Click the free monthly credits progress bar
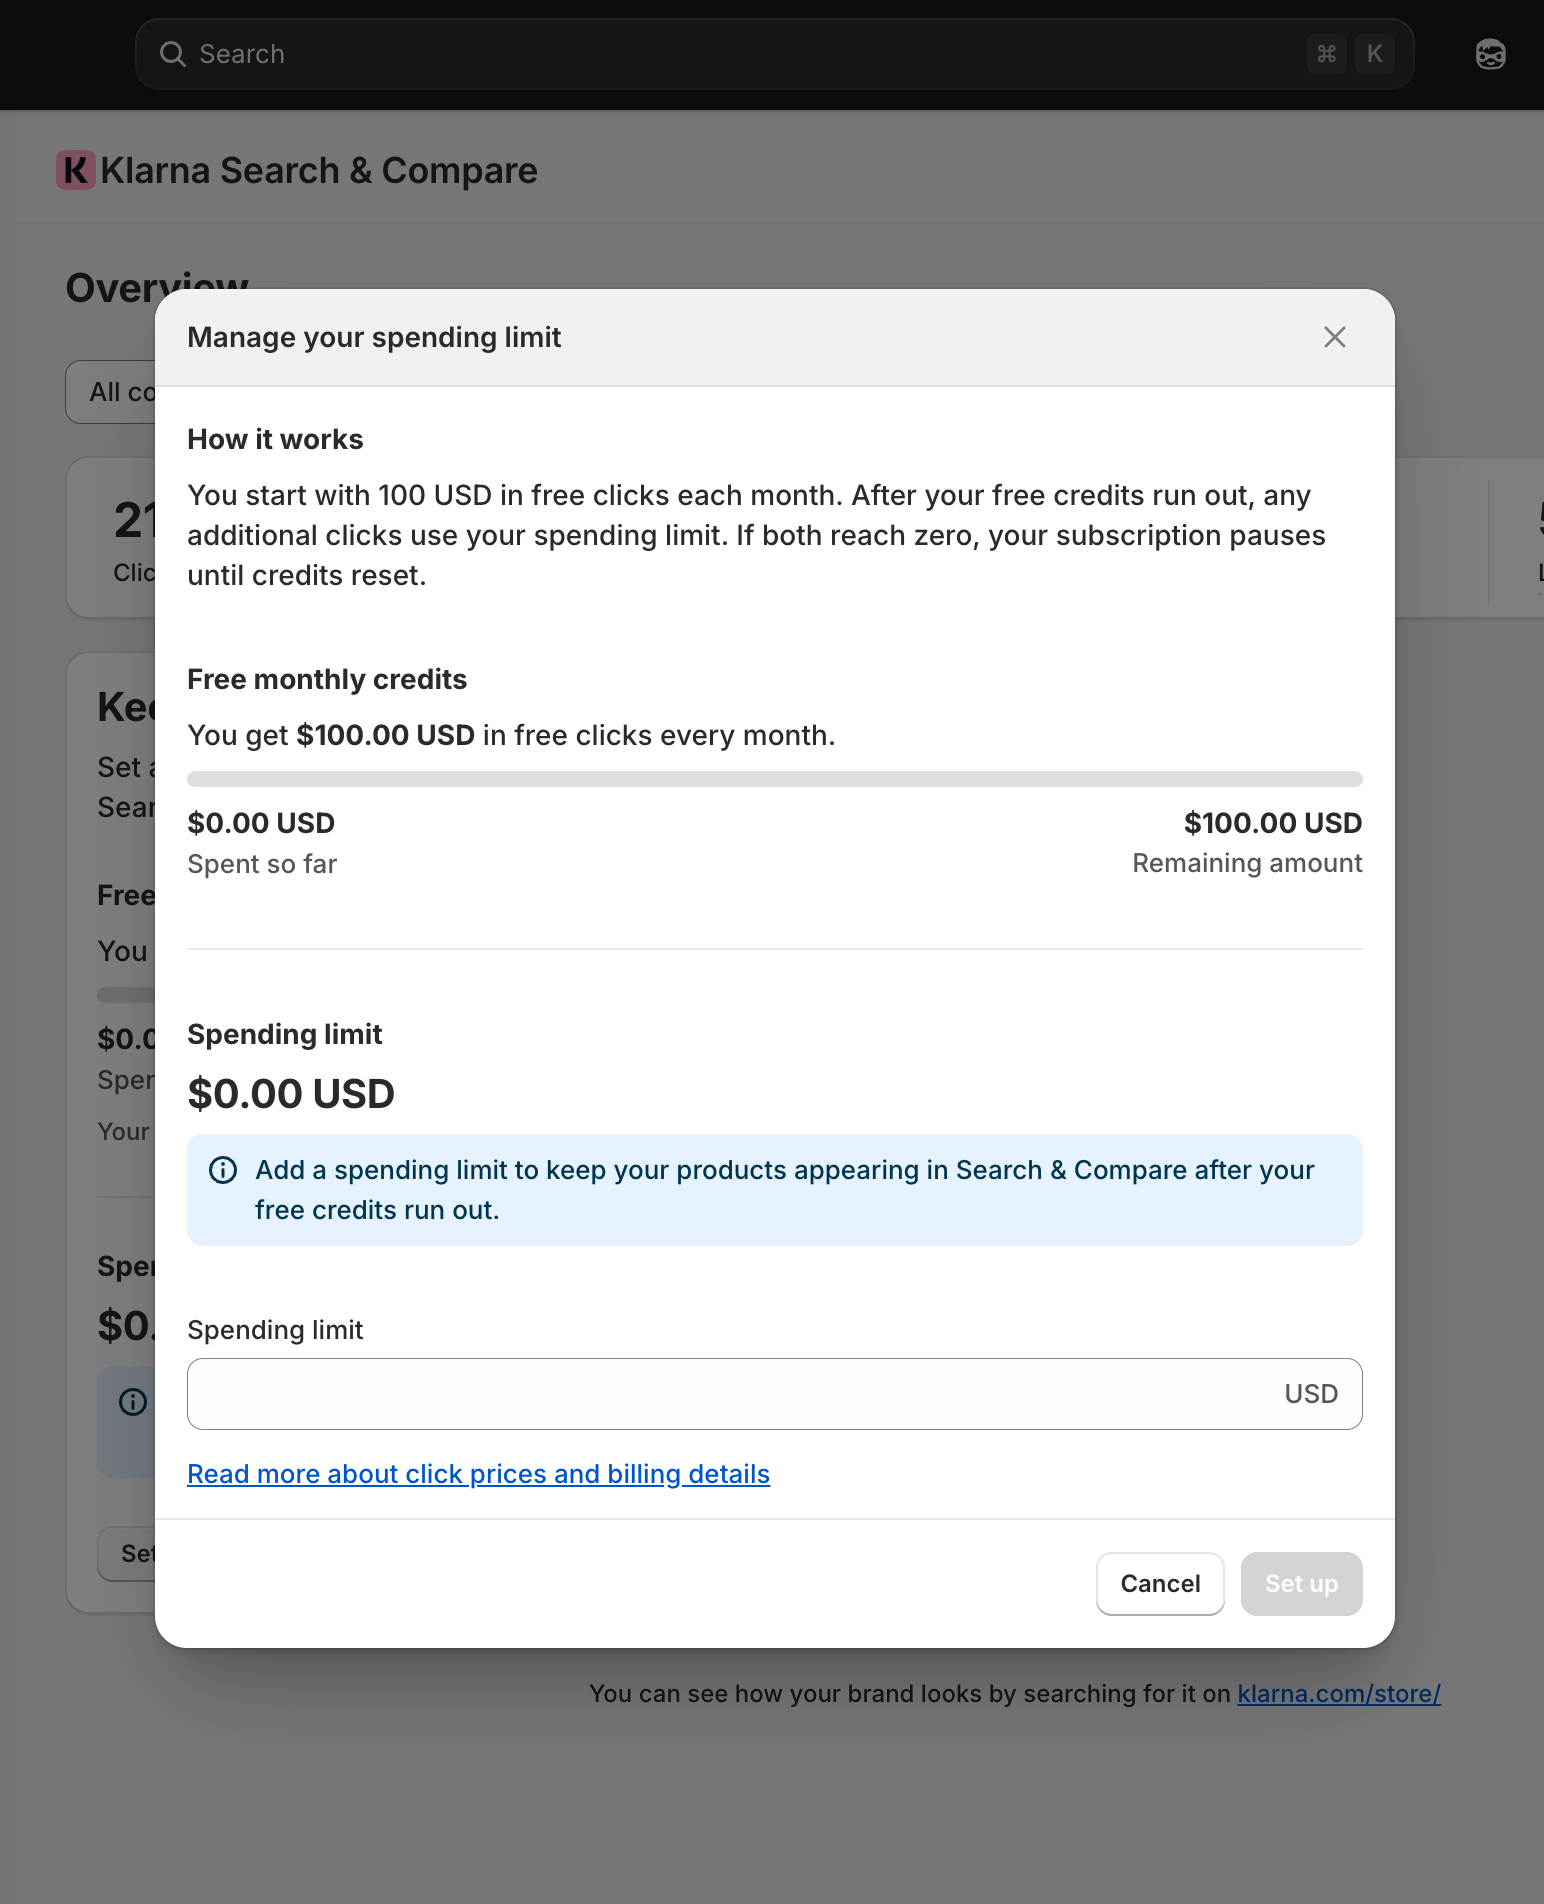Viewport: 1544px width, 1904px height. [774, 779]
